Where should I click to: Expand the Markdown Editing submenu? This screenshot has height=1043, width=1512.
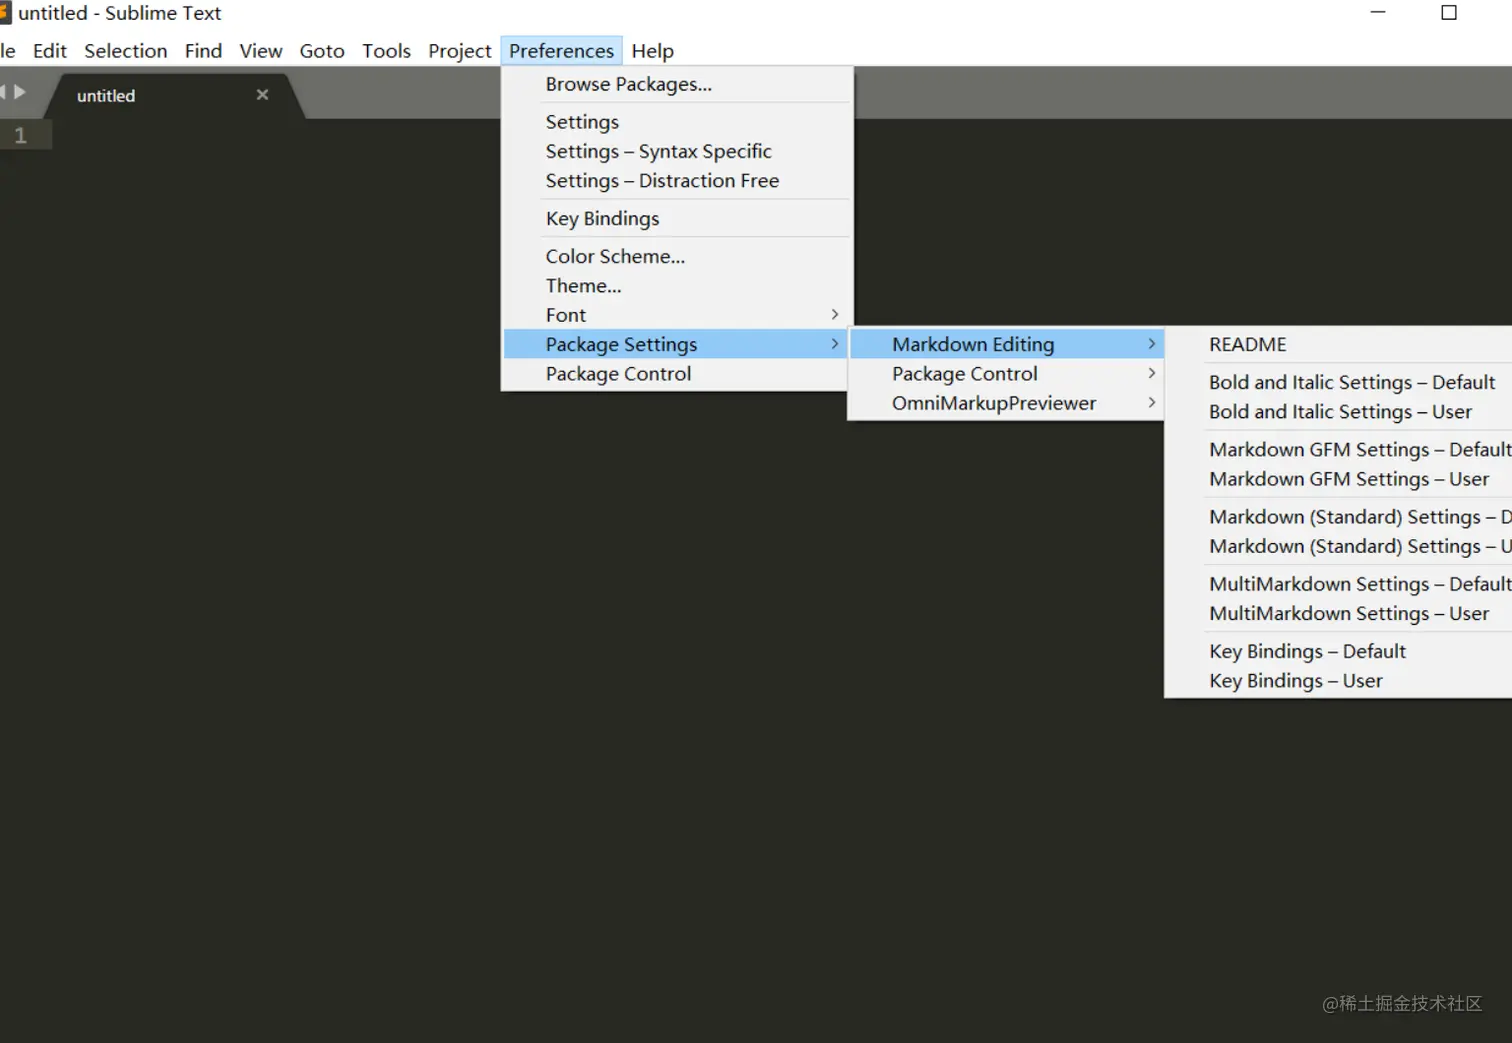tap(972, 343)
